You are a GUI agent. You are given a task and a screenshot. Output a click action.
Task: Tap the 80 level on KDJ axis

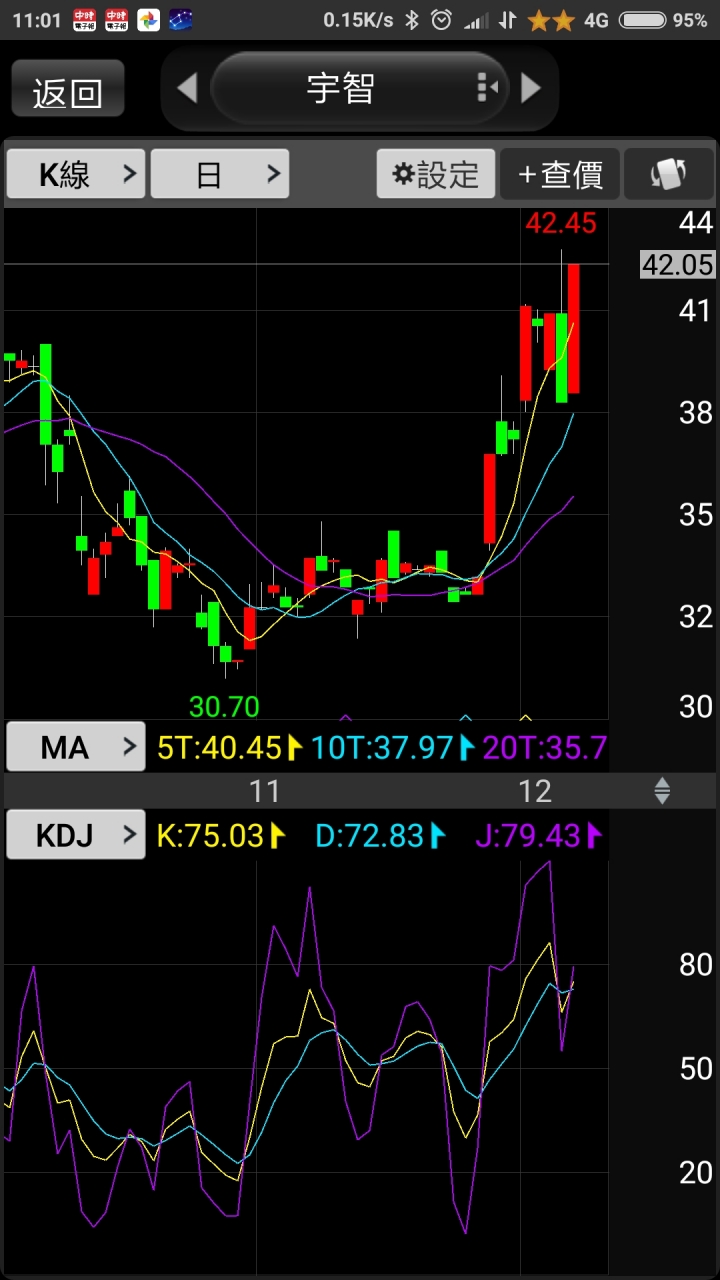point(696,965)
